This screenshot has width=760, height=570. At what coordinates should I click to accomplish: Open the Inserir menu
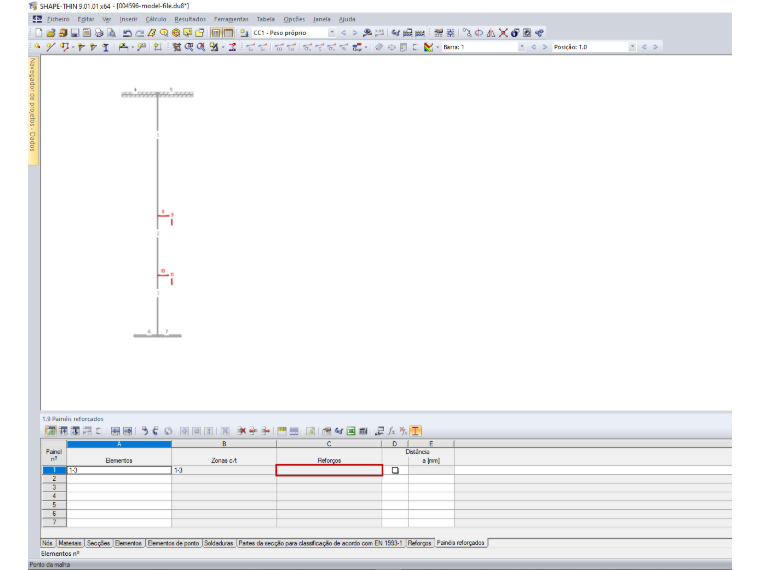[x=128, y=19]
